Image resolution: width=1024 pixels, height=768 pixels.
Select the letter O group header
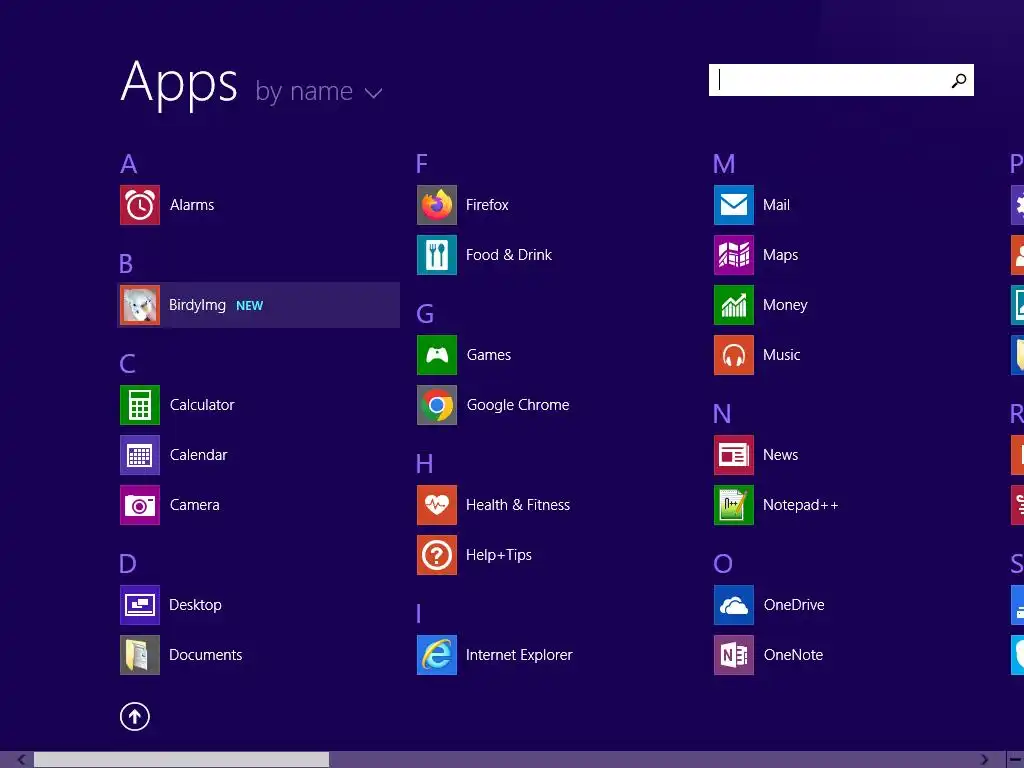point(723,564)
